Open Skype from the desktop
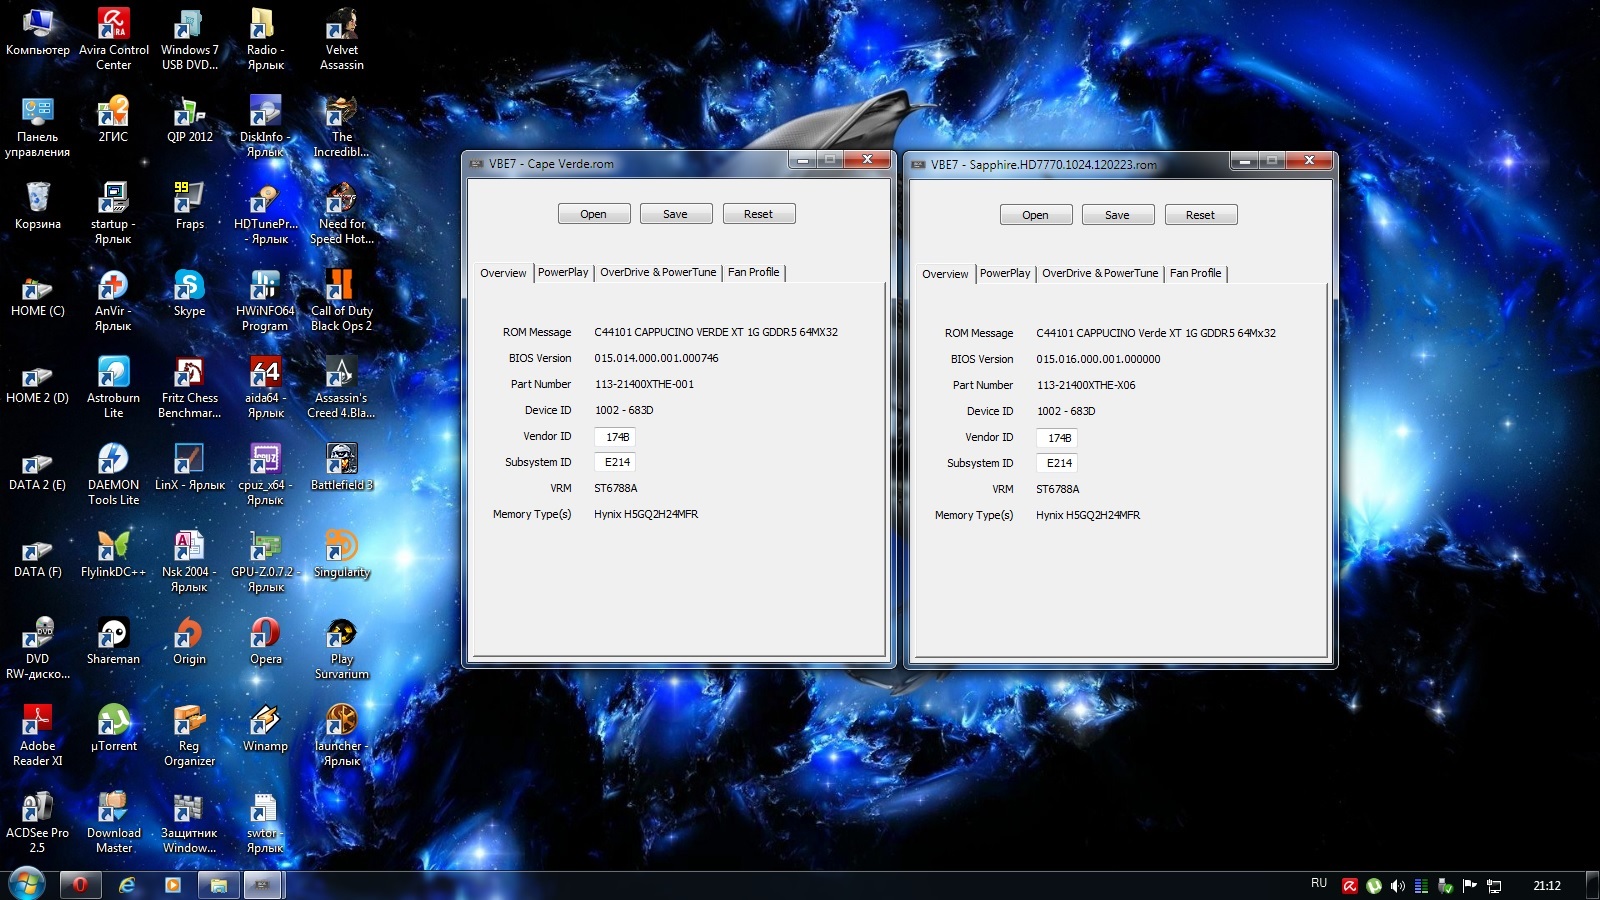Screen dimensions: 1600x900 189,293
